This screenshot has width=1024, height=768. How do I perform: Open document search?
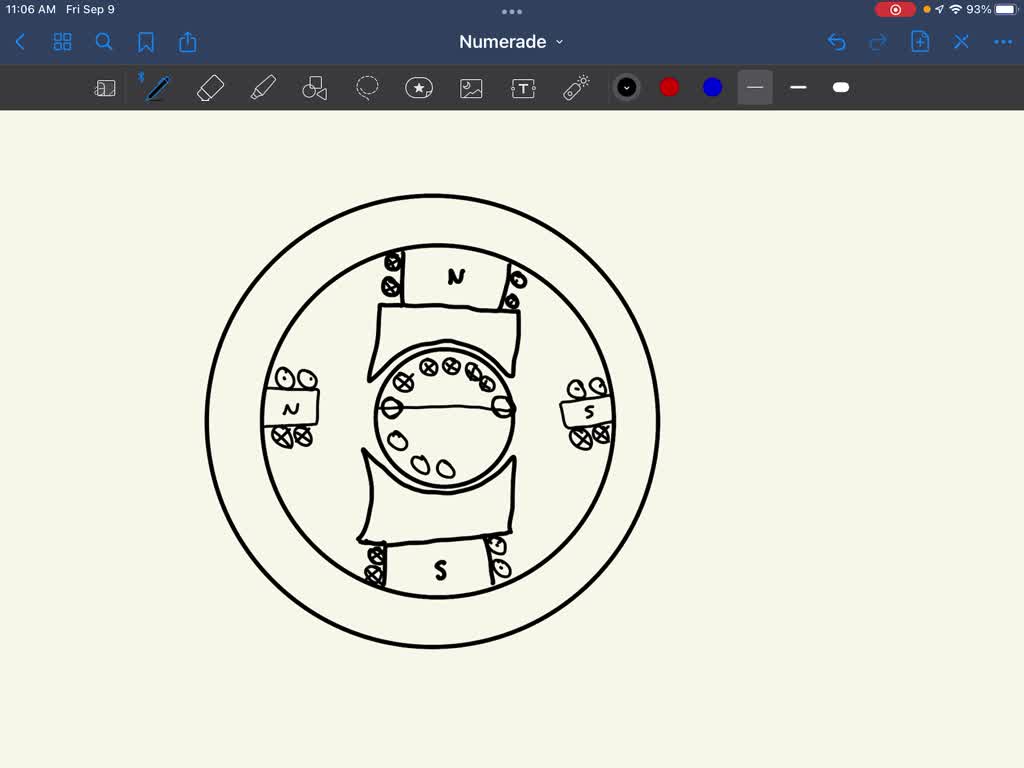pyautogui.click(x=104, y=42)
